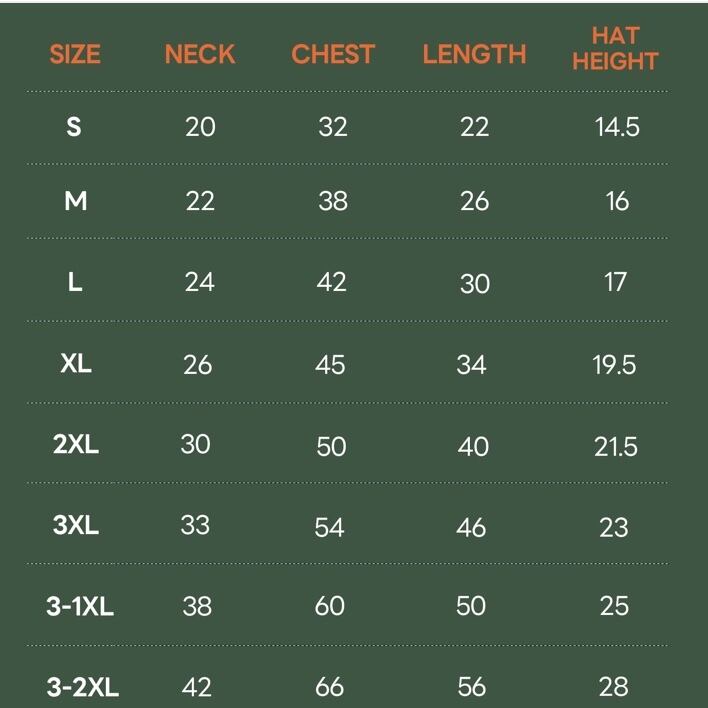The height and width of the screenshot is (708, 708).
Task: Select the L size row label
Action: pyautogui.click(x=75, y=282)
